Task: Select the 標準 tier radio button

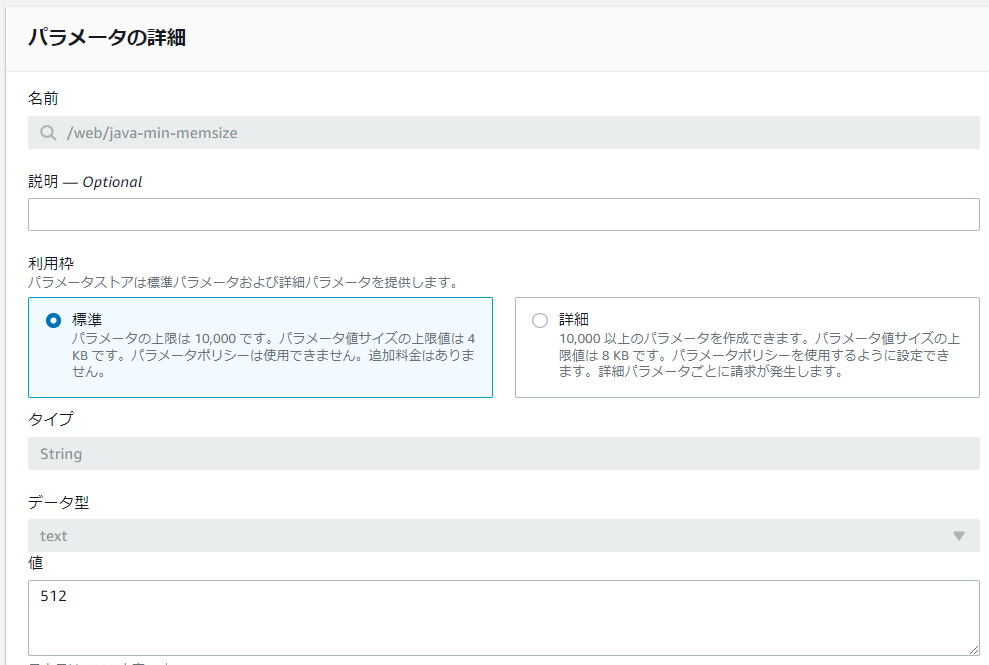Action: pos(54,321)
